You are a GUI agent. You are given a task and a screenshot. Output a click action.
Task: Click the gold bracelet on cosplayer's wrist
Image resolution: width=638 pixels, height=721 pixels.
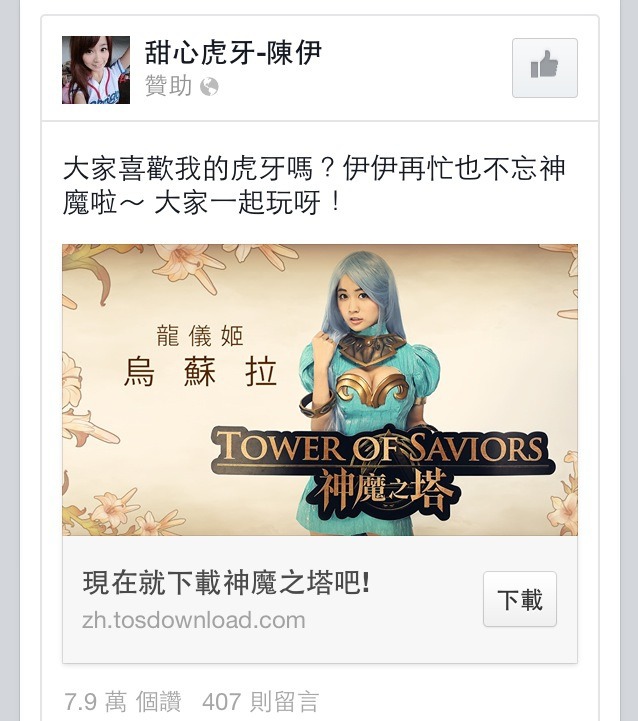316,403
